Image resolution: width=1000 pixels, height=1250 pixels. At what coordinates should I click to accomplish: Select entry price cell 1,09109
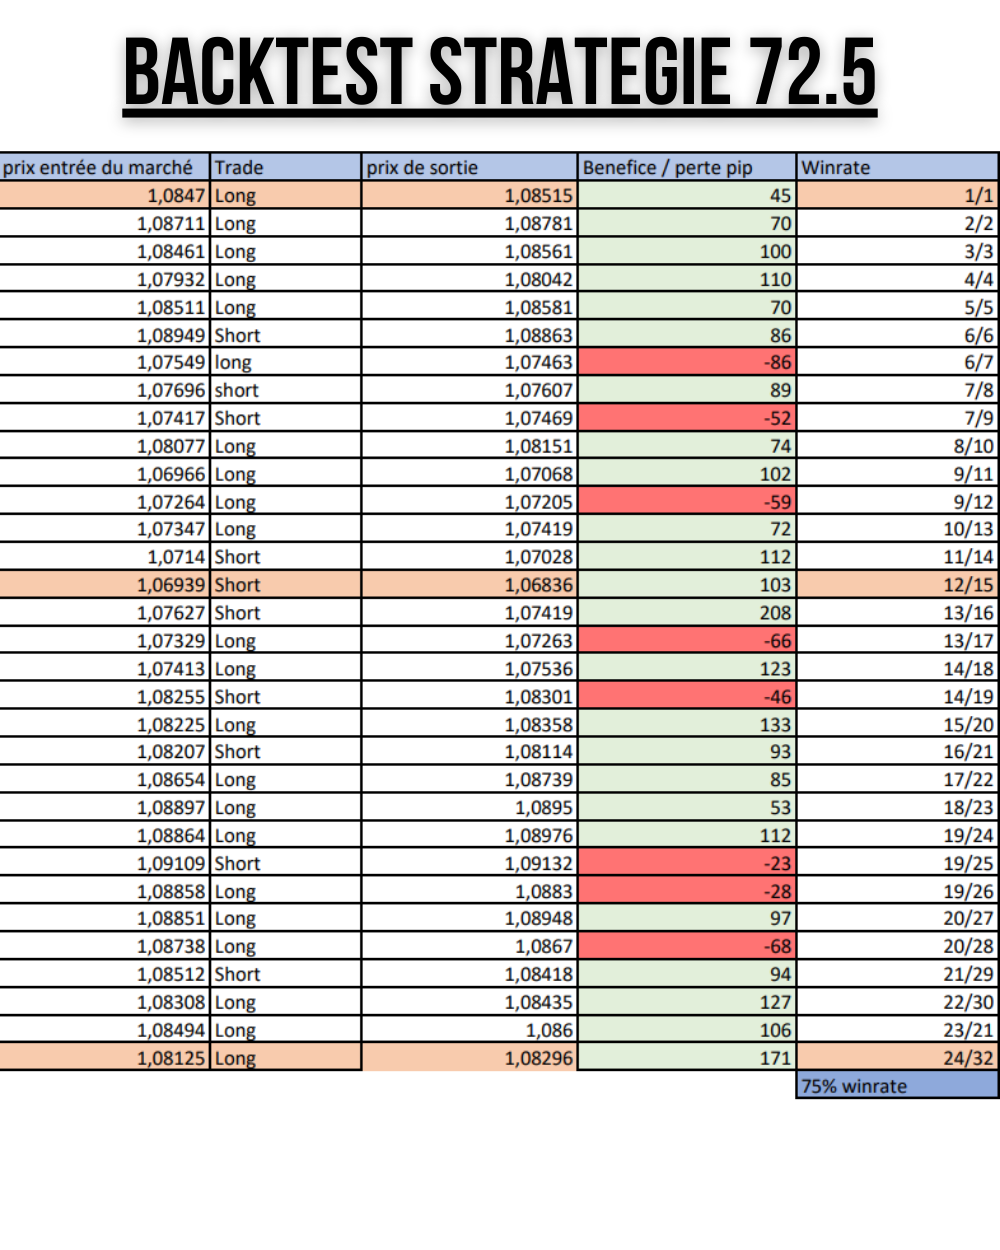tap(104, 863)
